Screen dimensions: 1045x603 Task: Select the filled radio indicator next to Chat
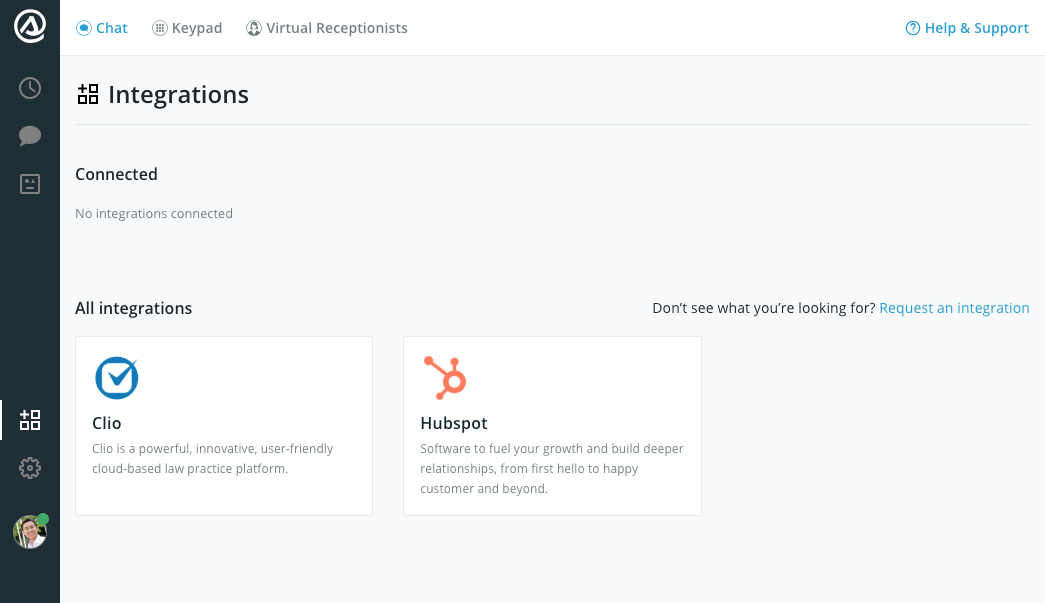coord(84,28)
